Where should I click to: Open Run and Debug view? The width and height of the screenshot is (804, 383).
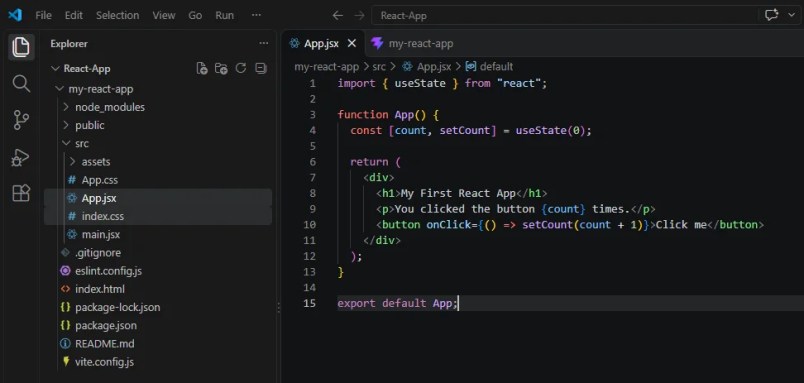(x=21, y=157)
